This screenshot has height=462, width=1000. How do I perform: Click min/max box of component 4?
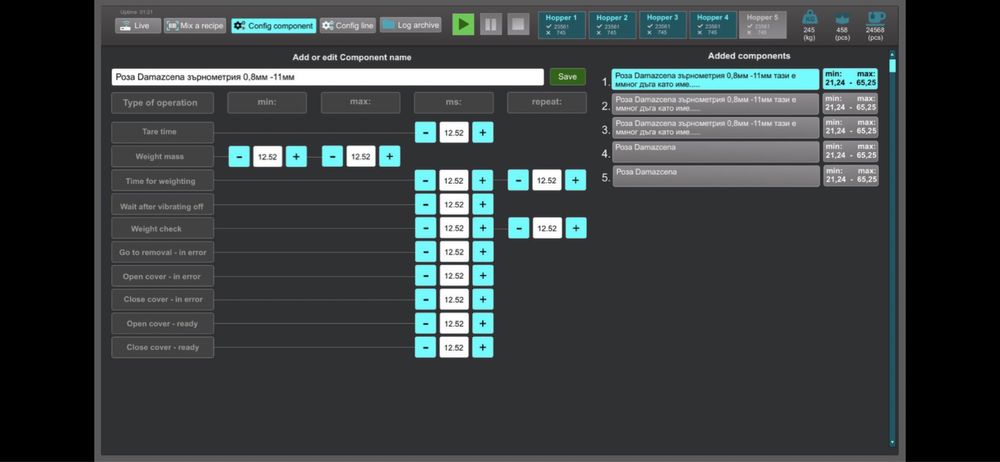click(850, 152)
